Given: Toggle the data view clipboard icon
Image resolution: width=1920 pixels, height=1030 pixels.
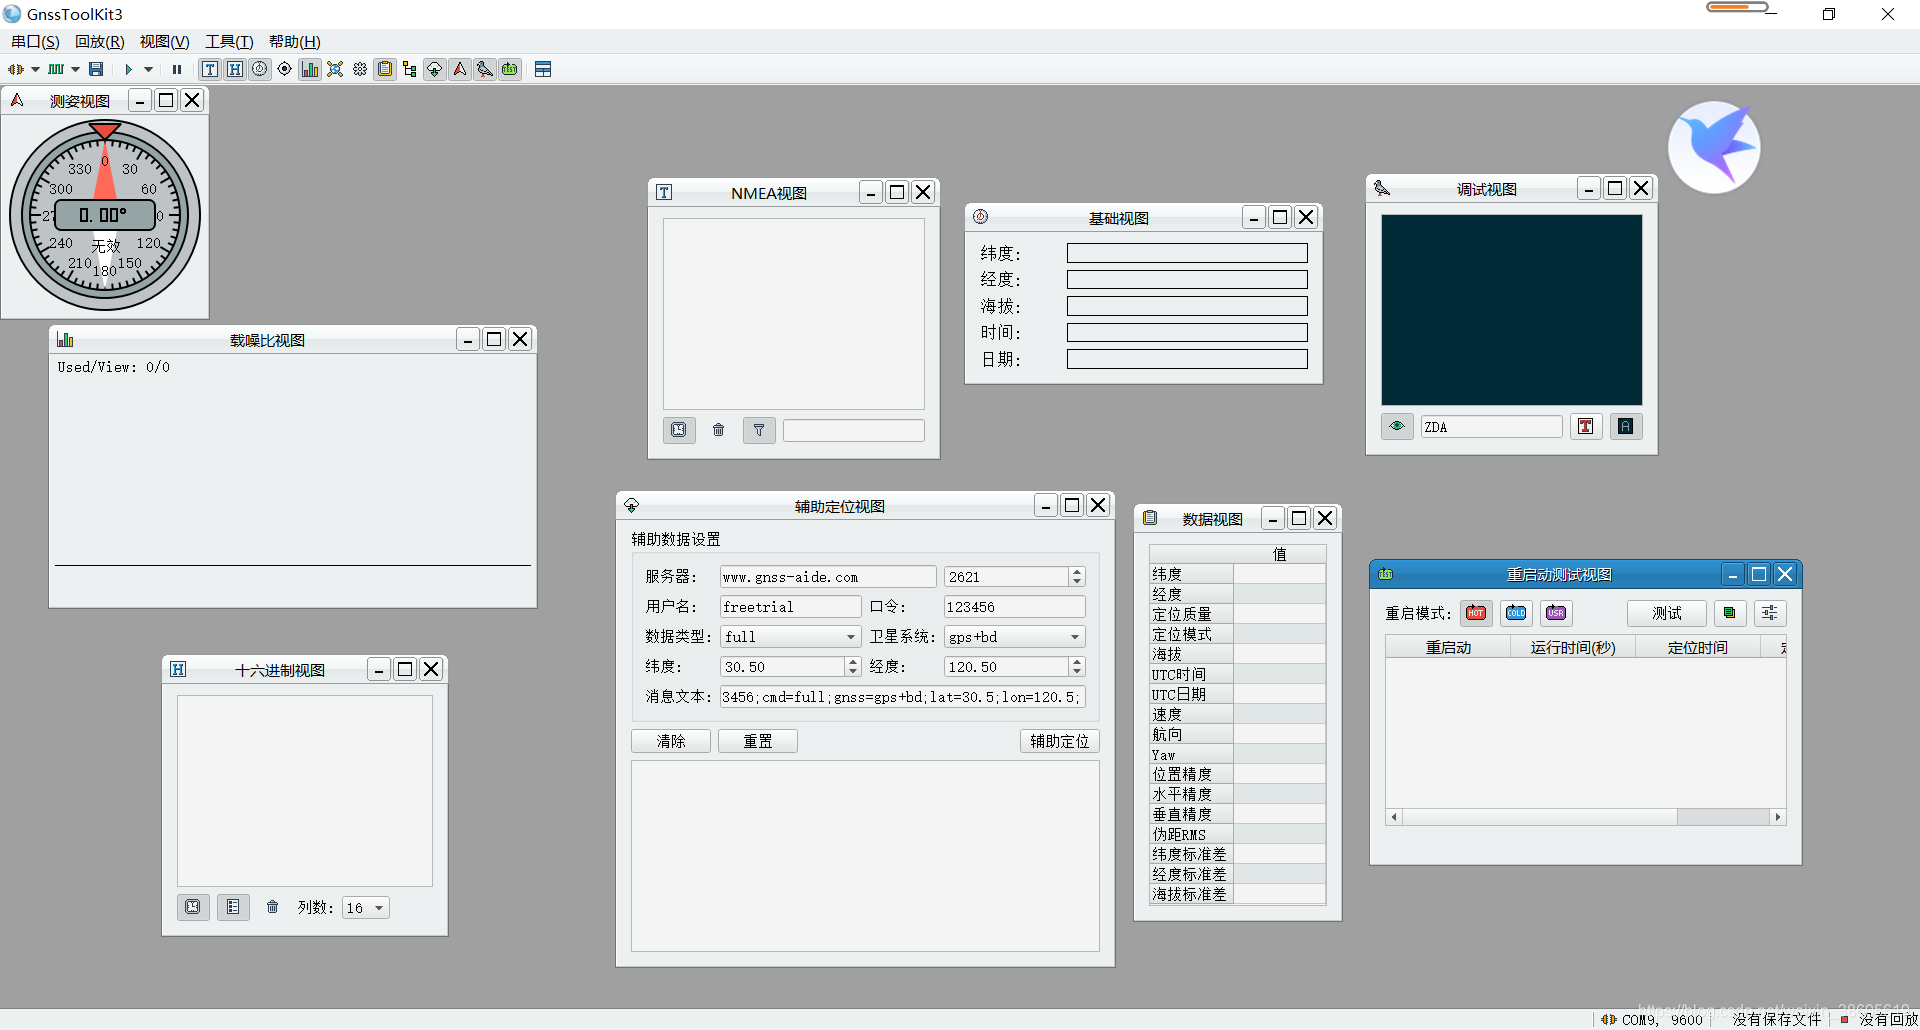Looking at the screenshot, I should coord(385,69).
